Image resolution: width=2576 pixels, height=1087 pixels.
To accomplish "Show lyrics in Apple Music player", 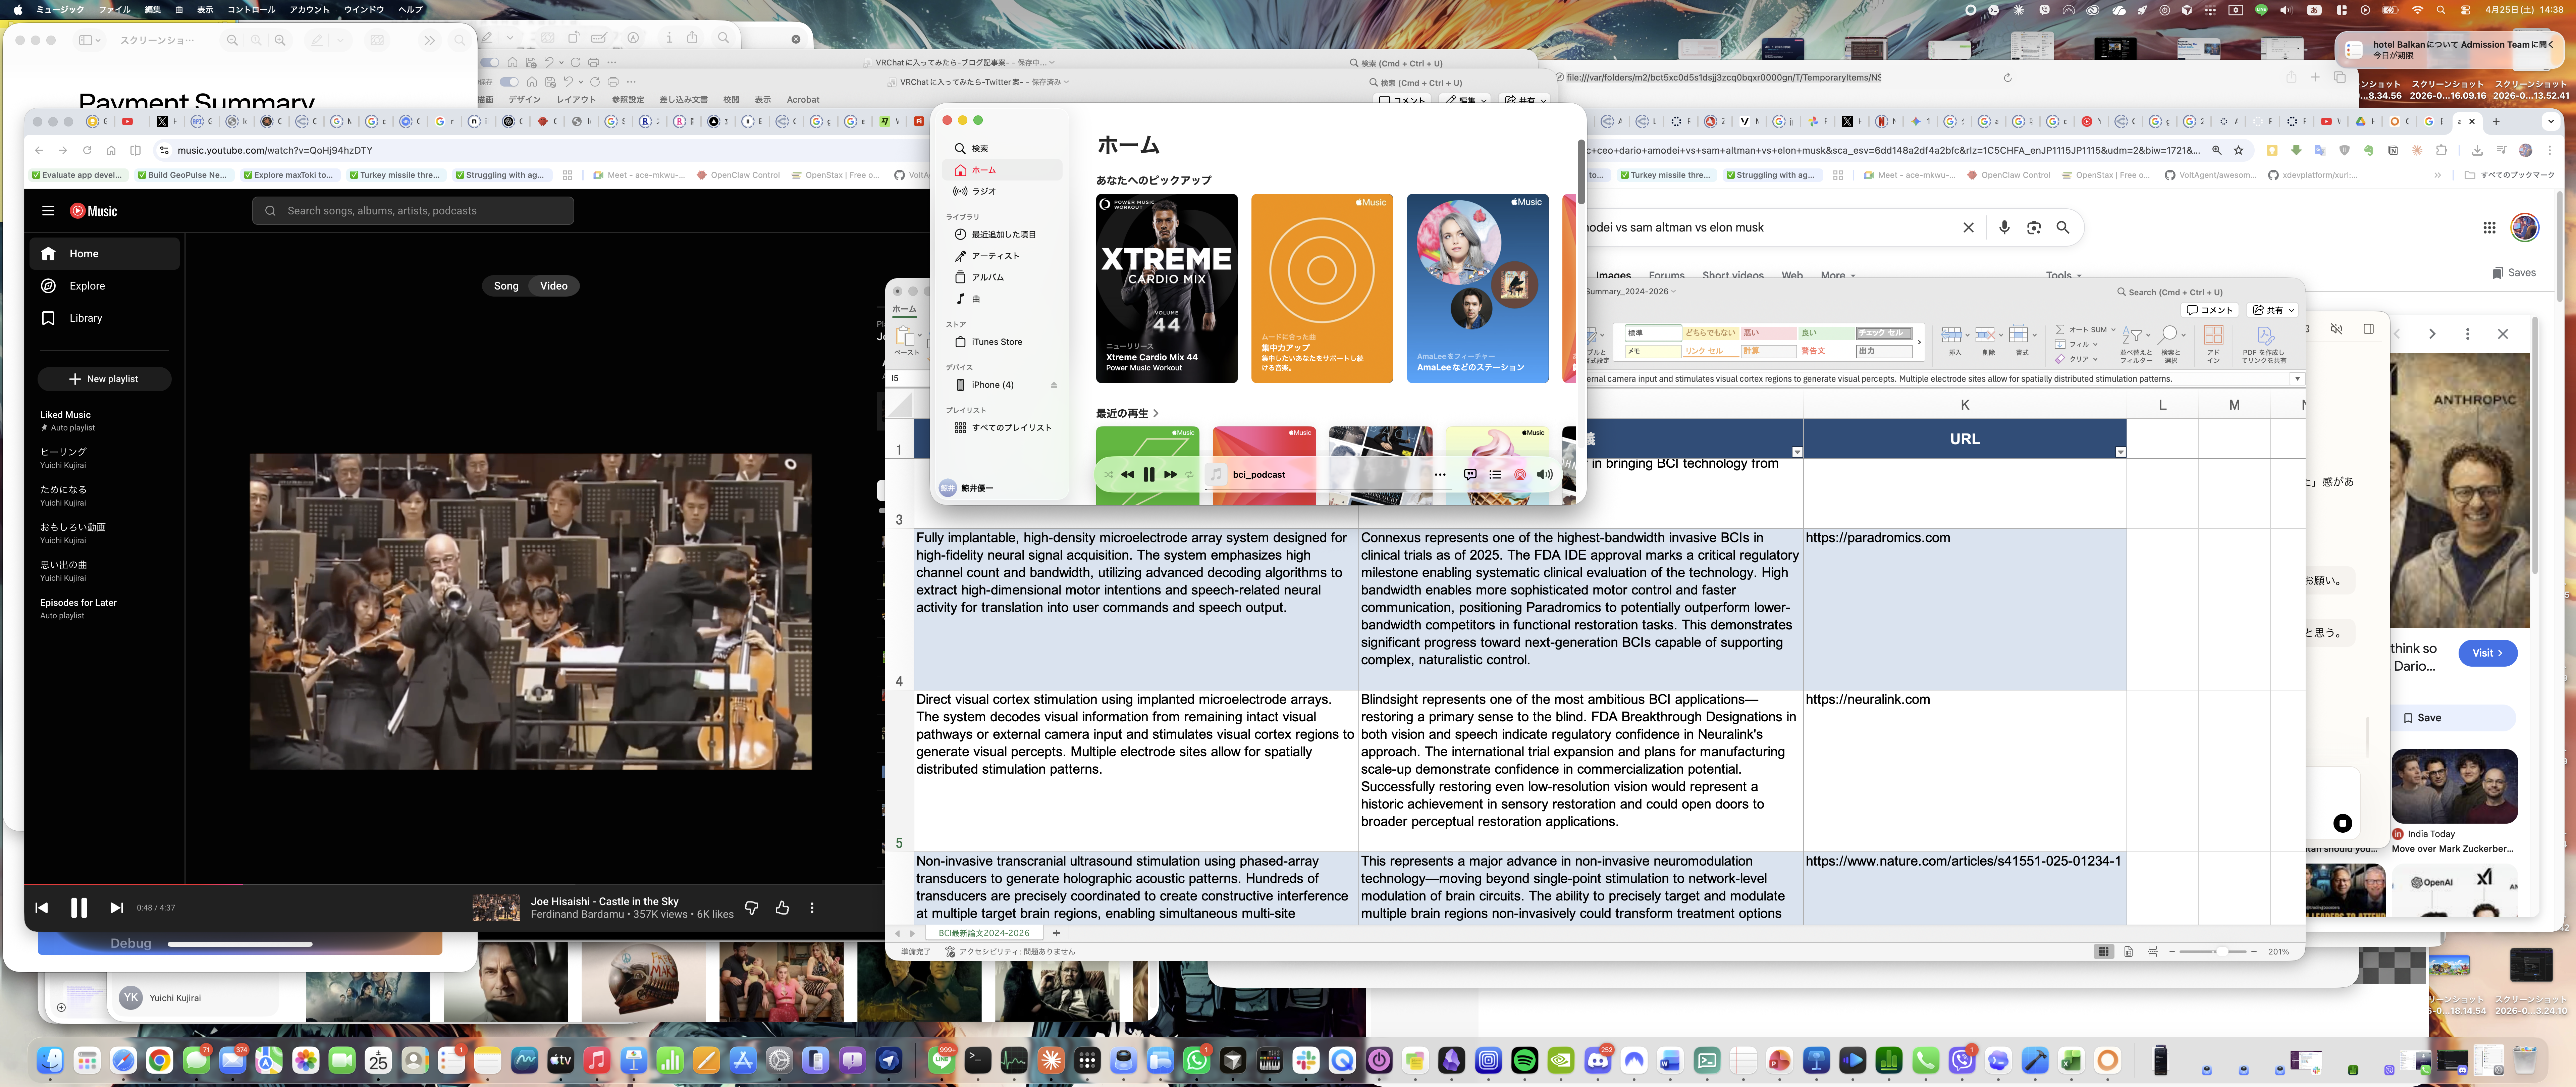I will pos(1470,474).
